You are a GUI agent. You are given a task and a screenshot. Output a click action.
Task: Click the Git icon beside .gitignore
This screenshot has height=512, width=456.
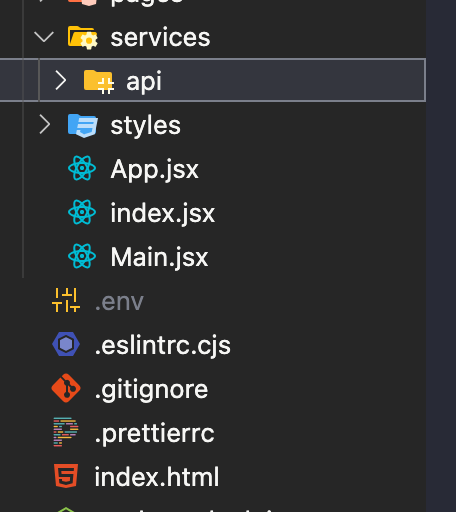(x=66, y=388)
